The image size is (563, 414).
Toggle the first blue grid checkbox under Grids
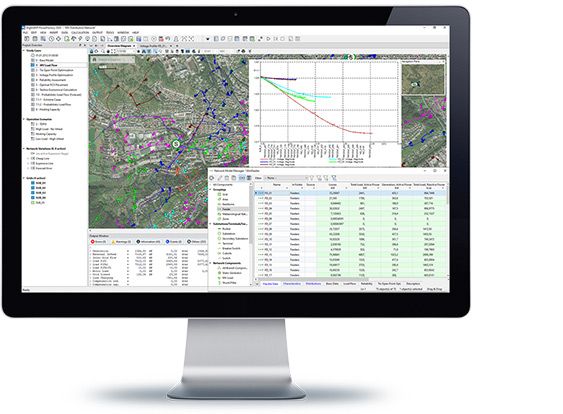(33, 183)
